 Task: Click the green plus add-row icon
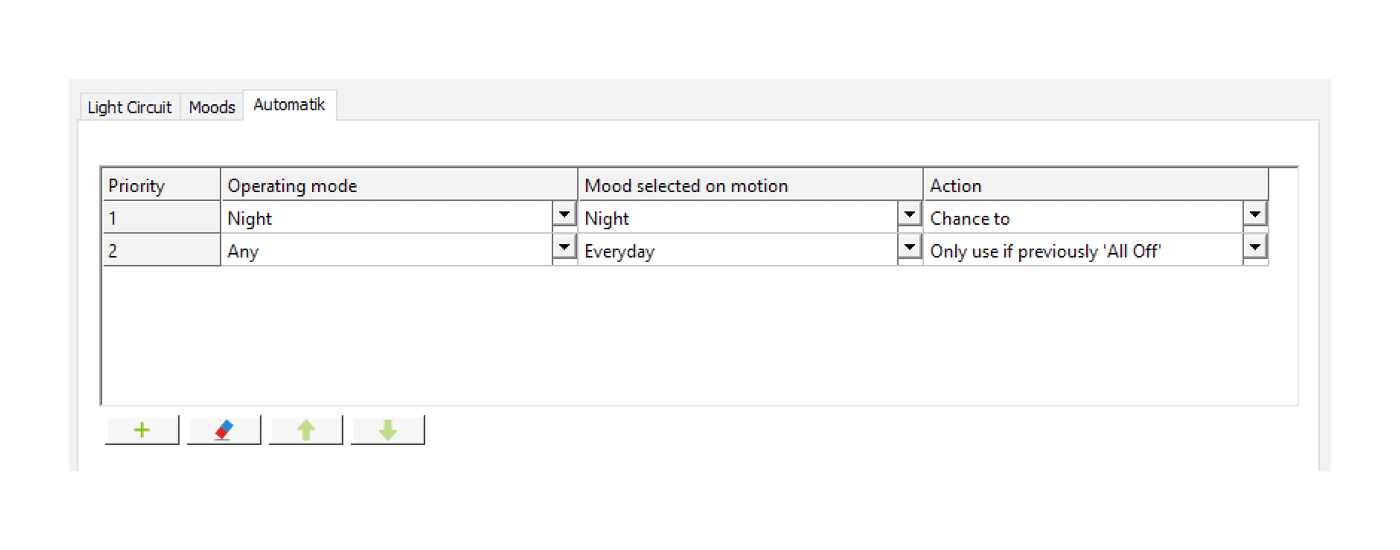coord(142,430)
